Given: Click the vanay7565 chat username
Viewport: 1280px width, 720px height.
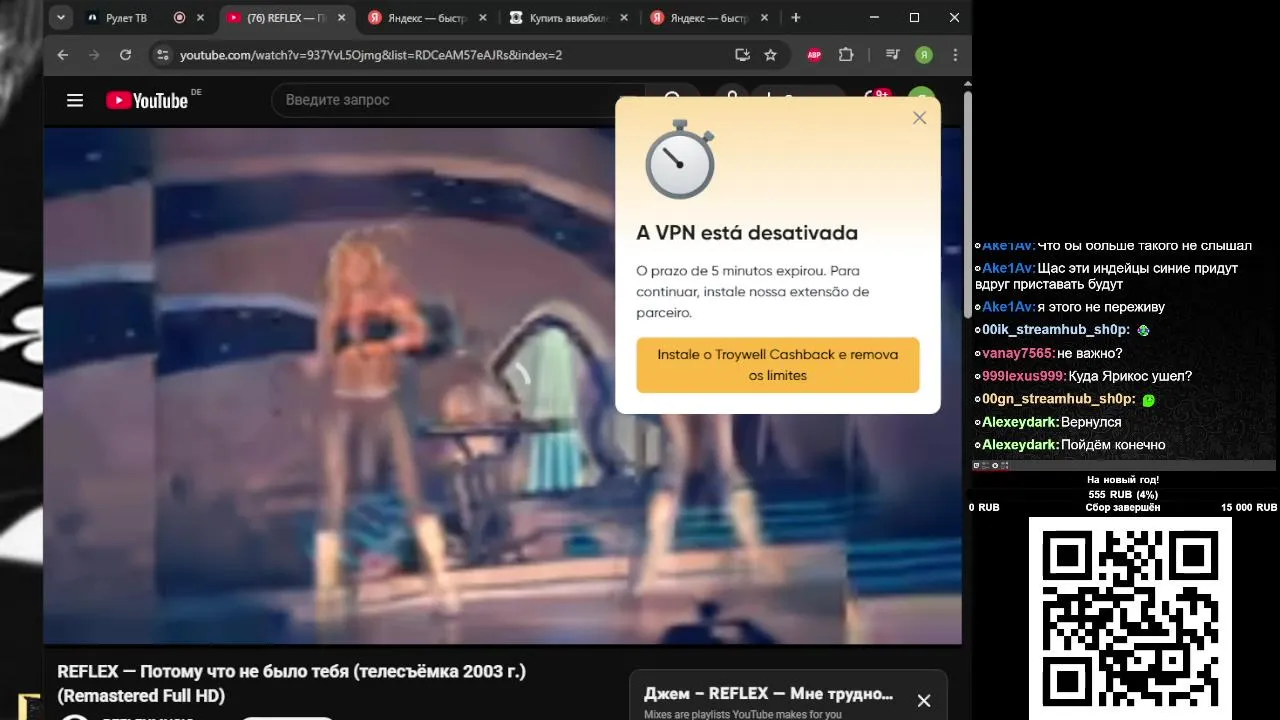Looking at the screenshot, I should coord(1017,353).
